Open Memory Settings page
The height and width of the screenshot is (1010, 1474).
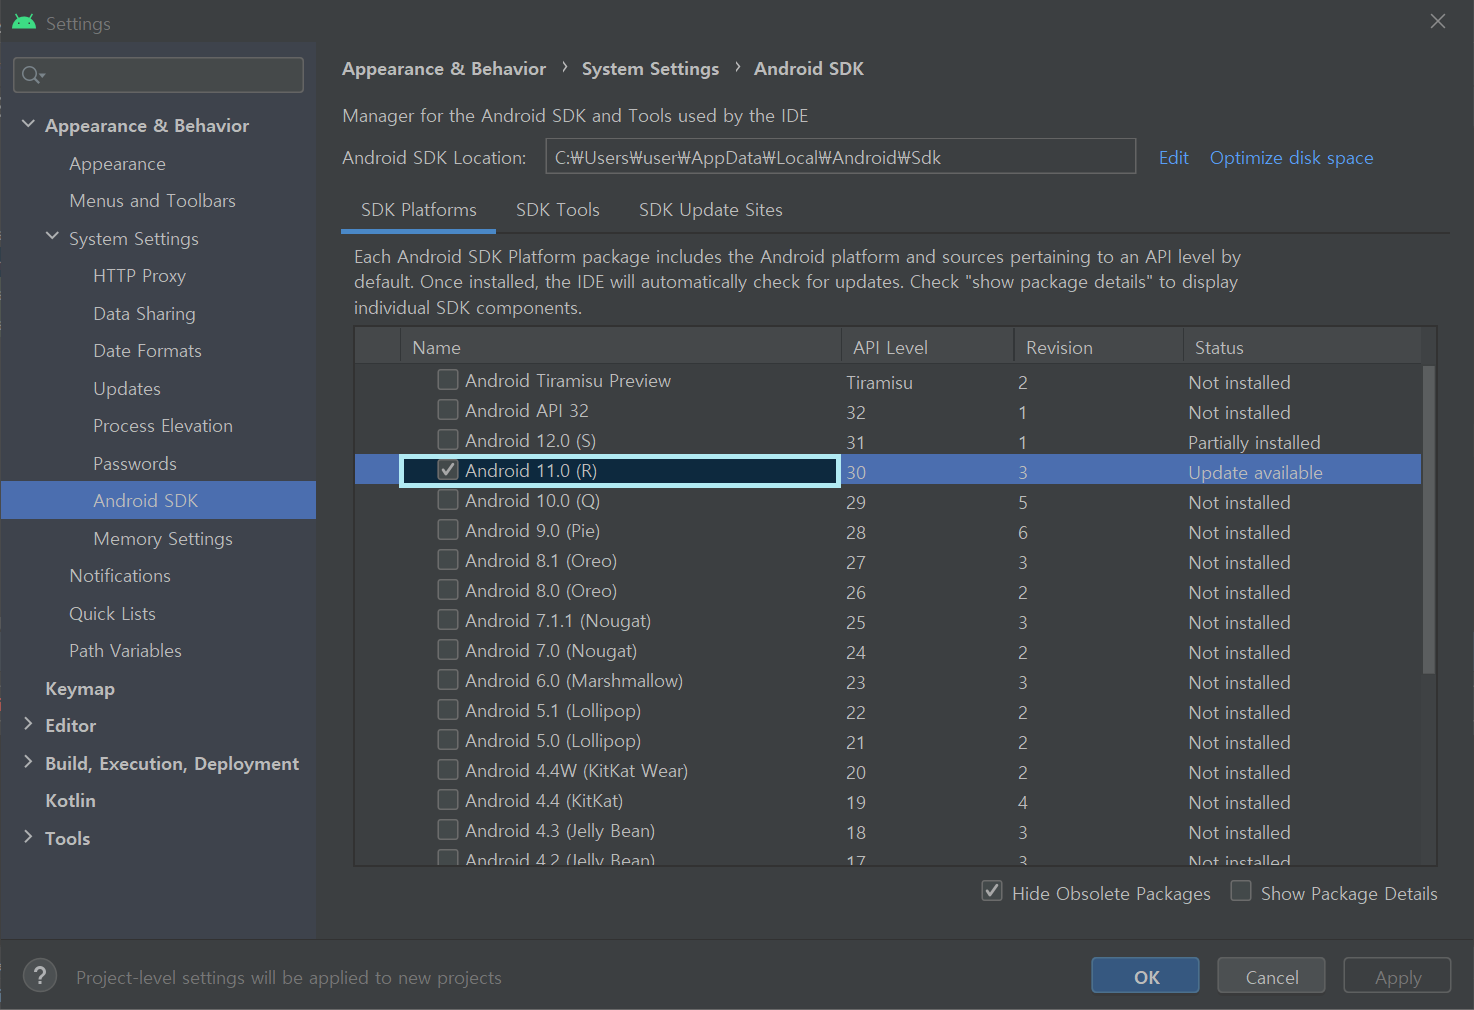[162, 538]
